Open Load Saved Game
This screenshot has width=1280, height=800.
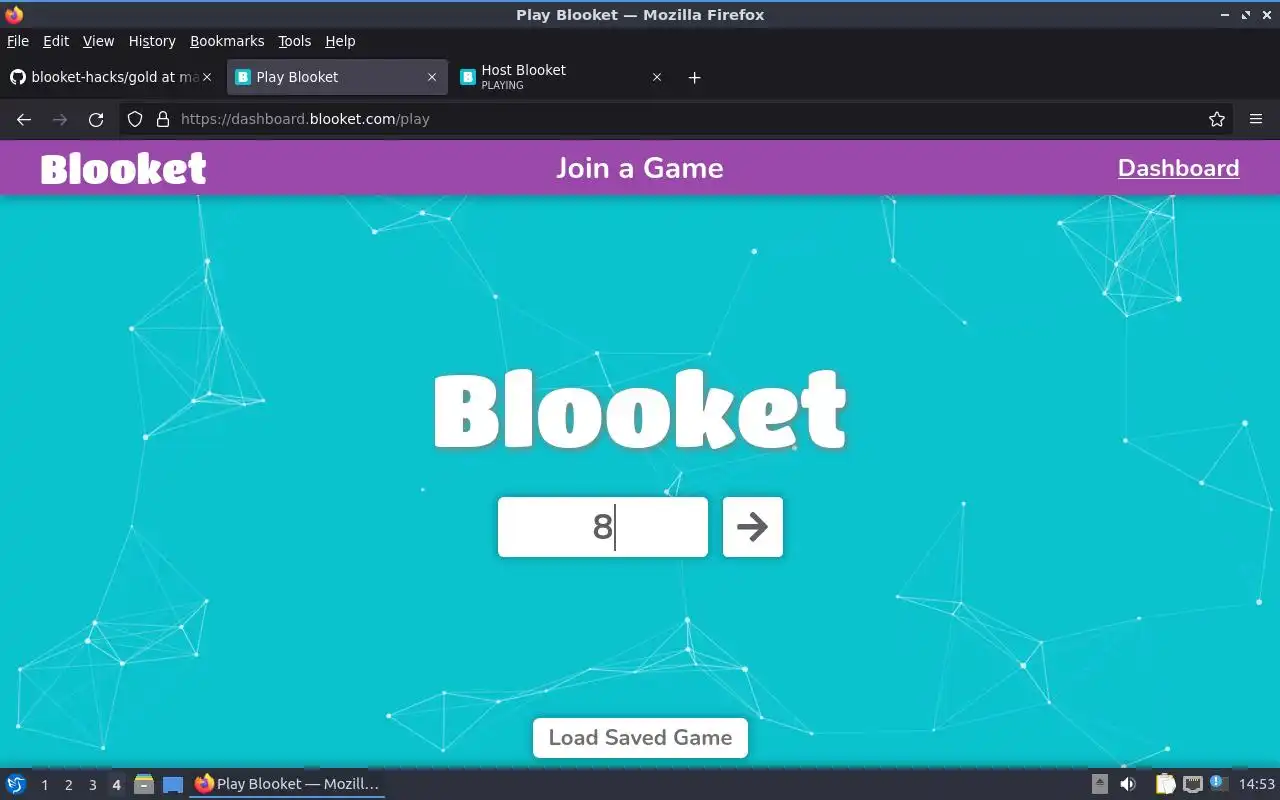click(x=640, y=738)
